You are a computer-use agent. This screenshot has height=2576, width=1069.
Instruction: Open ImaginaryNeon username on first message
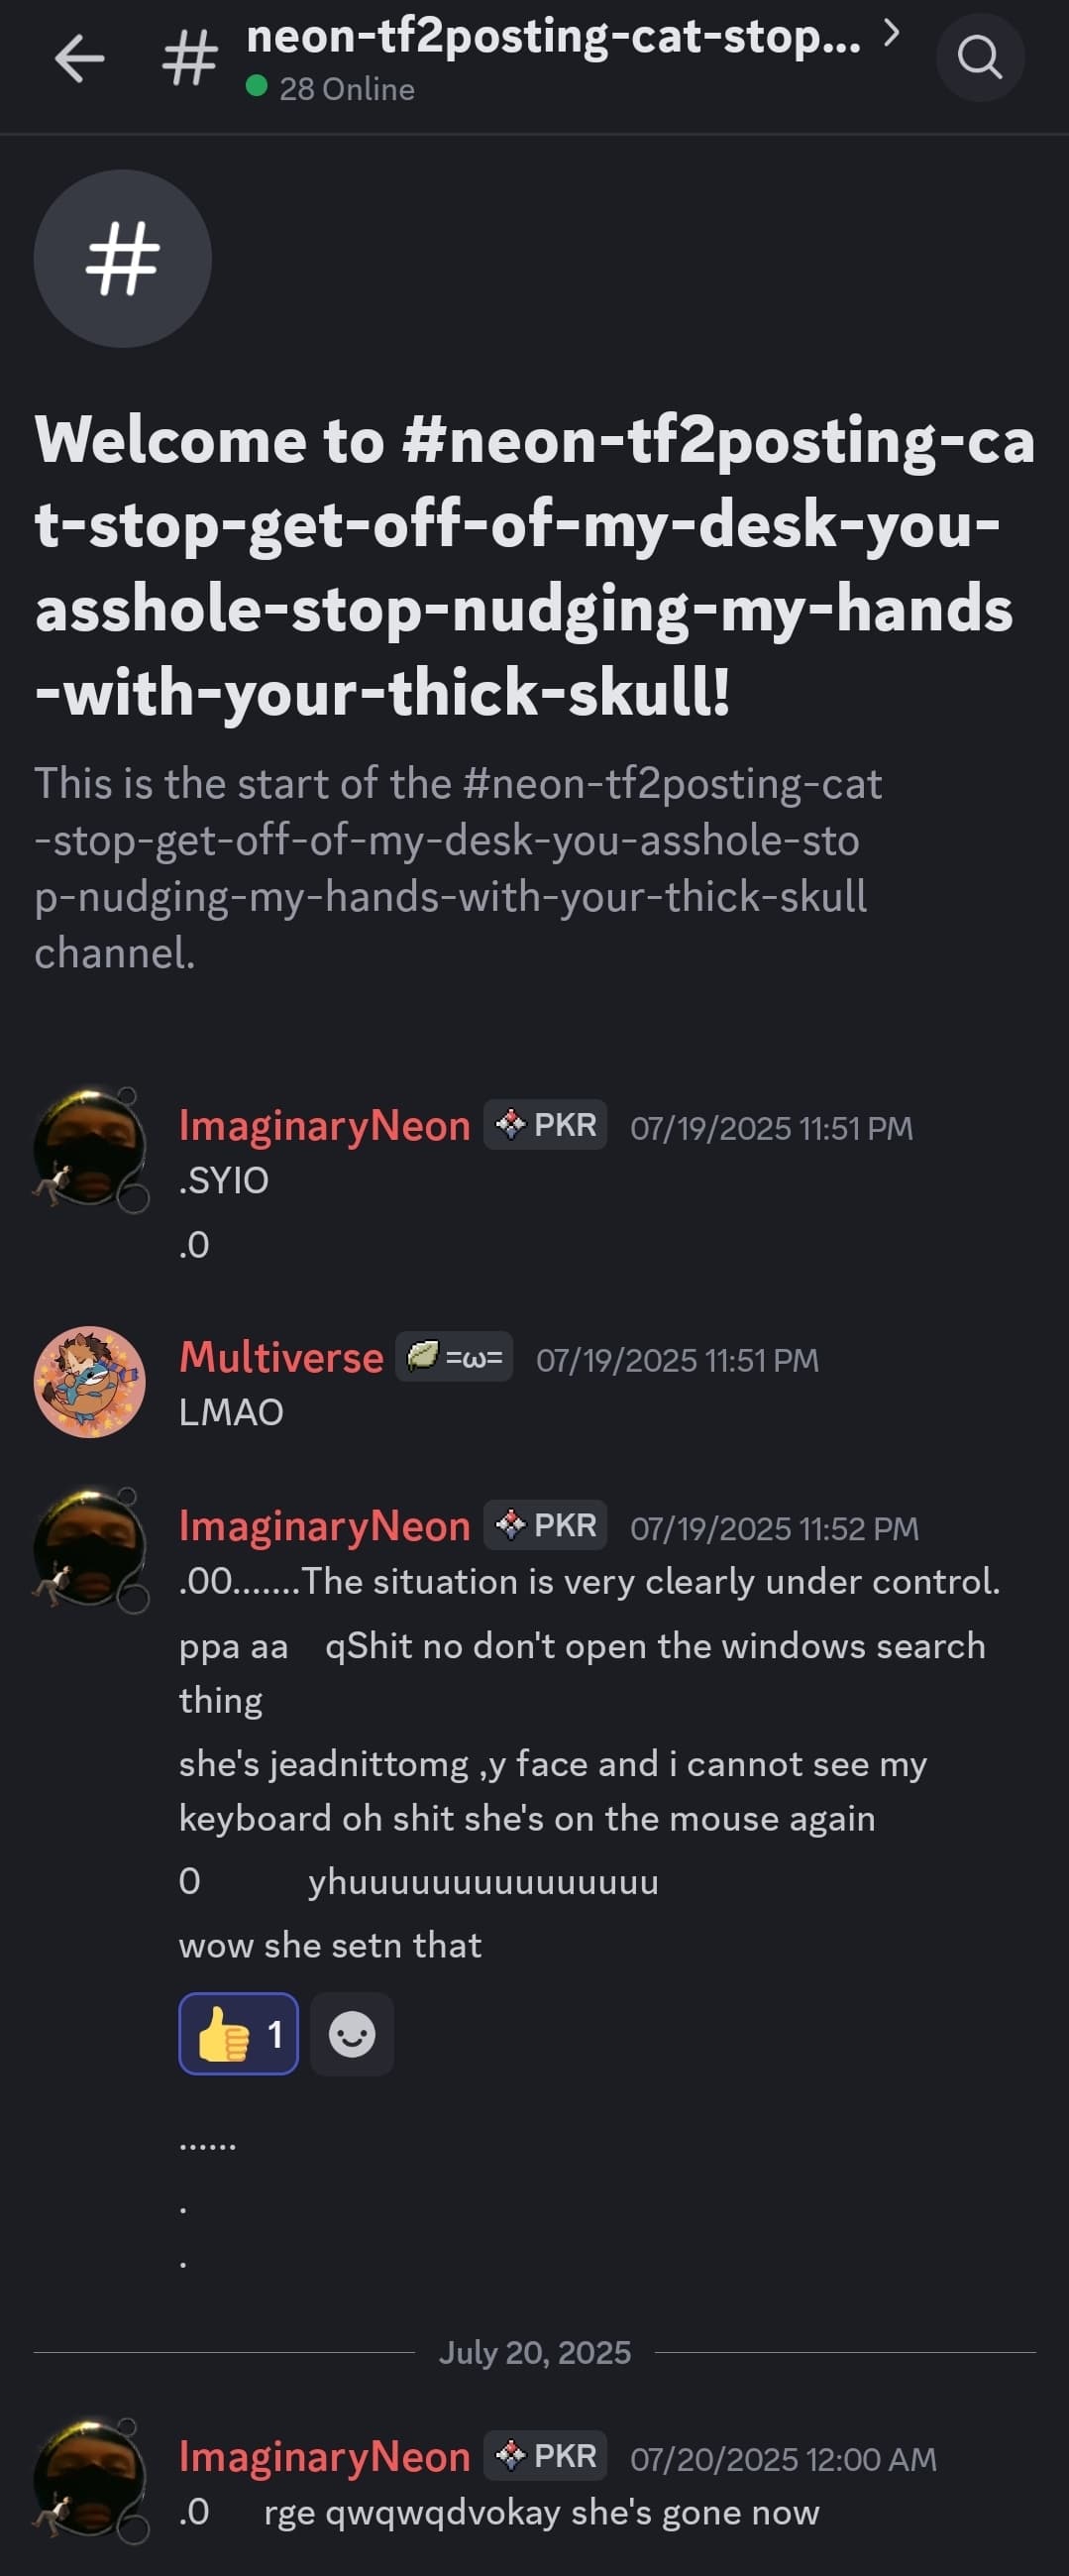click(324, 1126)
